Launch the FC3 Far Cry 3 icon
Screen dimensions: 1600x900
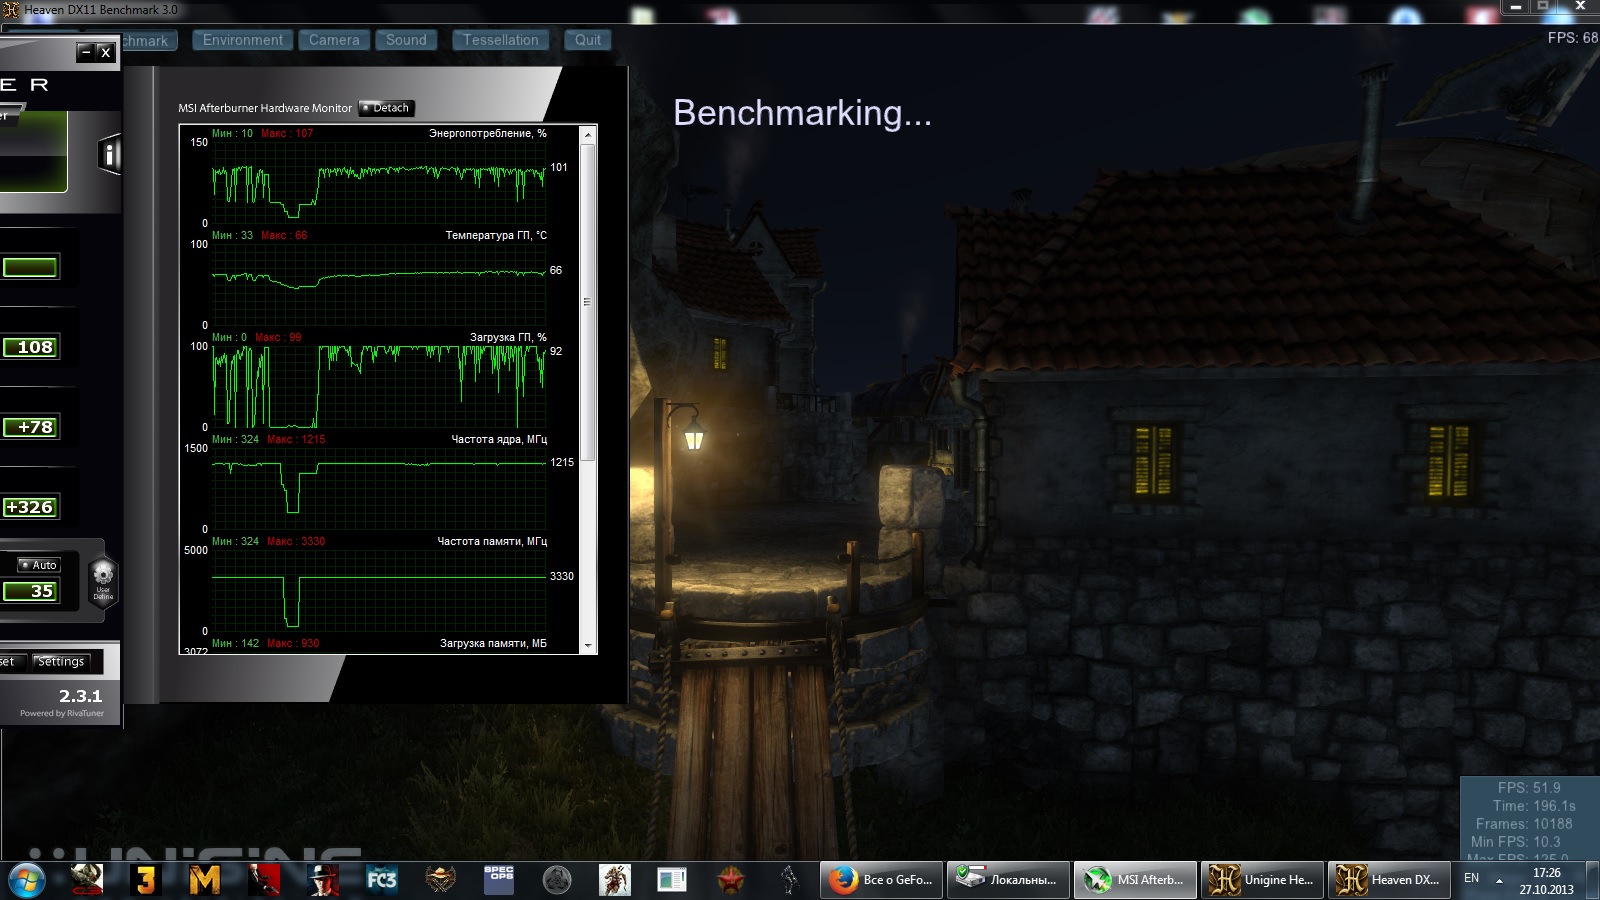coord(382,880)
